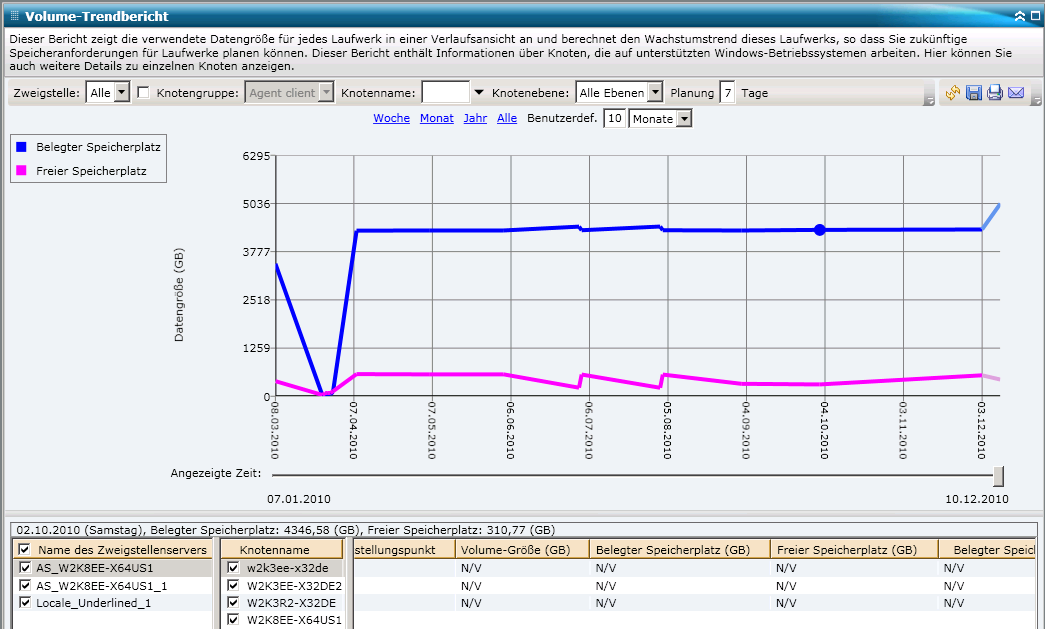Open the Zweigstelle dropdown

point(122,93)
